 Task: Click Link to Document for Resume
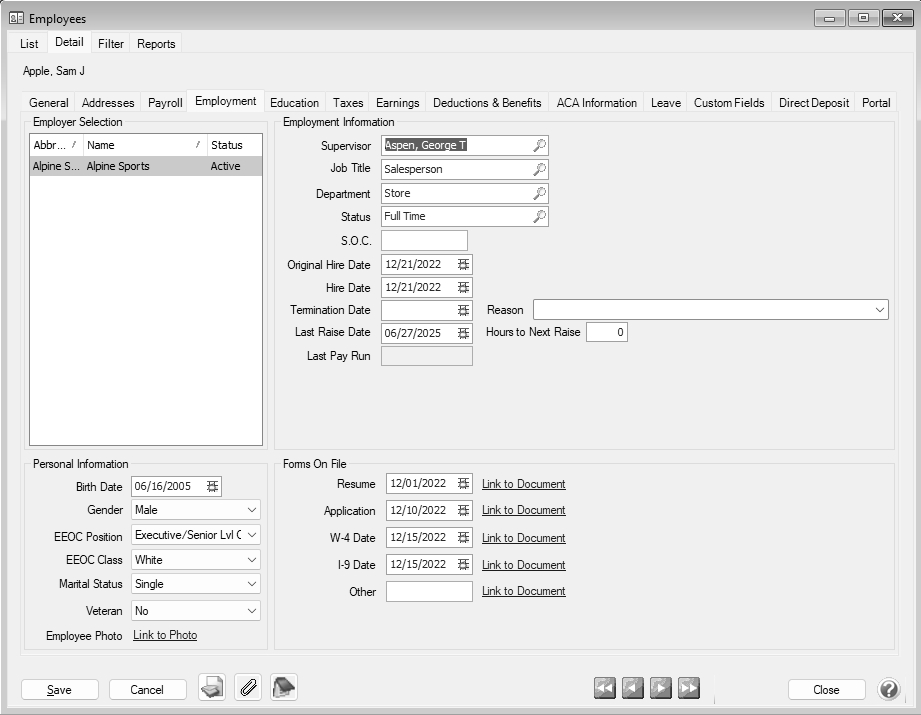(x=523, y=484)
